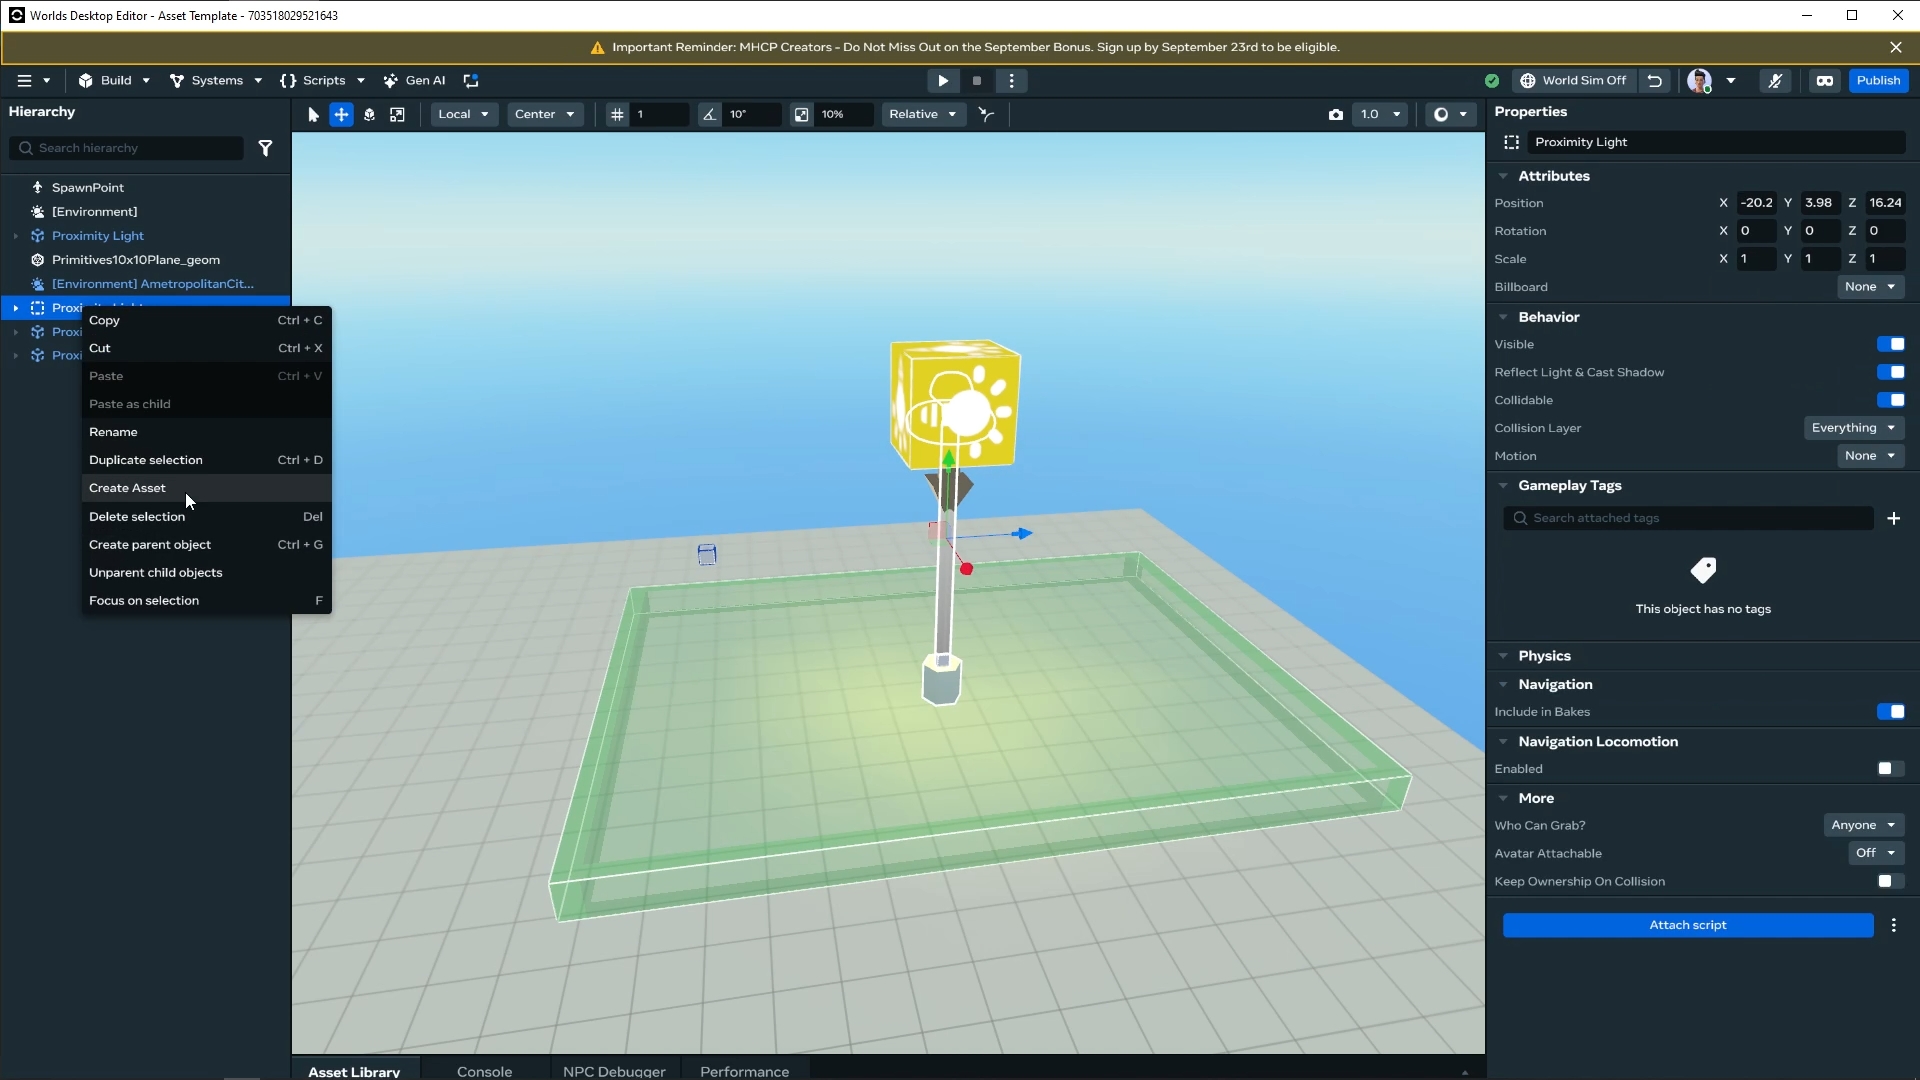Enable Navigation Locomotion toggle

click(x=1890, y=769)
